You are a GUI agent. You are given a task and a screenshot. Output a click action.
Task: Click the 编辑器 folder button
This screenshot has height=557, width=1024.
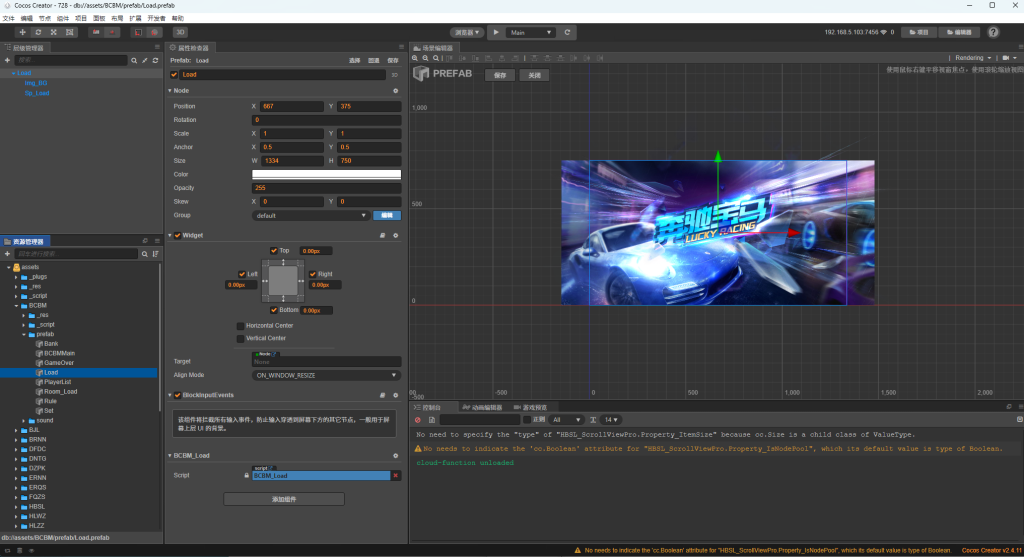point(959,32)
